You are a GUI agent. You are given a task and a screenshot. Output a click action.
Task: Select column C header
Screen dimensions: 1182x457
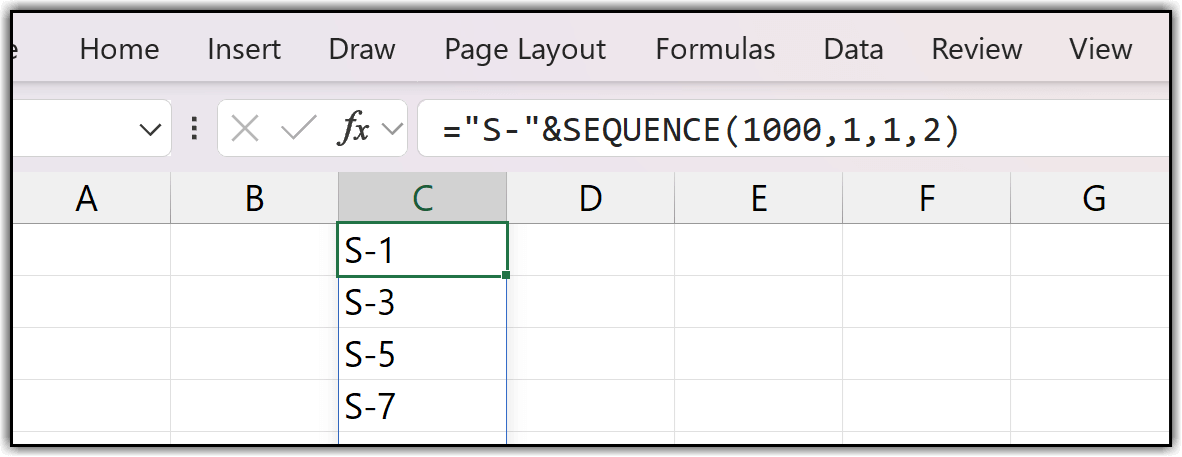(x=422, y=199)
